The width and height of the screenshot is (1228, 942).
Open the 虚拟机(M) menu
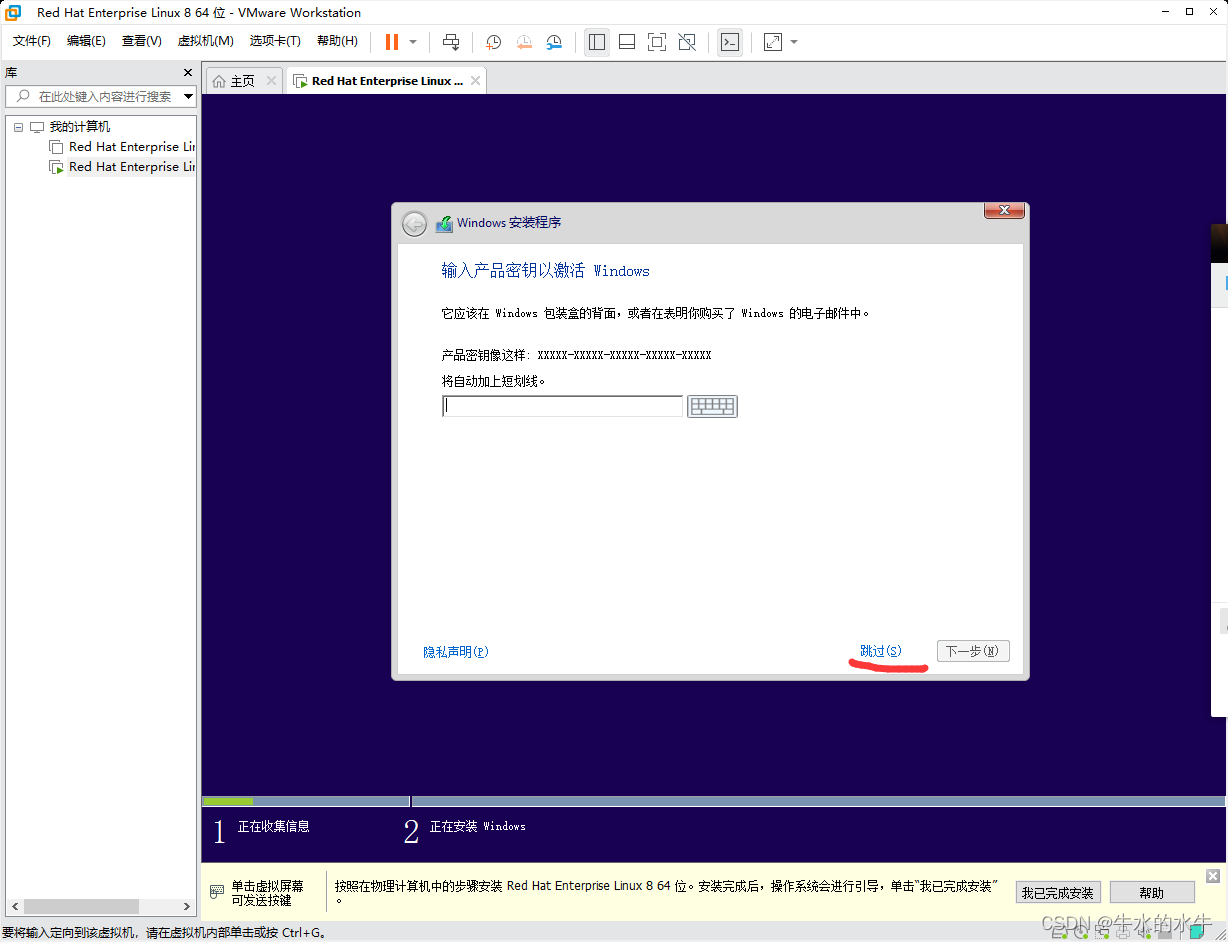click(x=205, y=41)
